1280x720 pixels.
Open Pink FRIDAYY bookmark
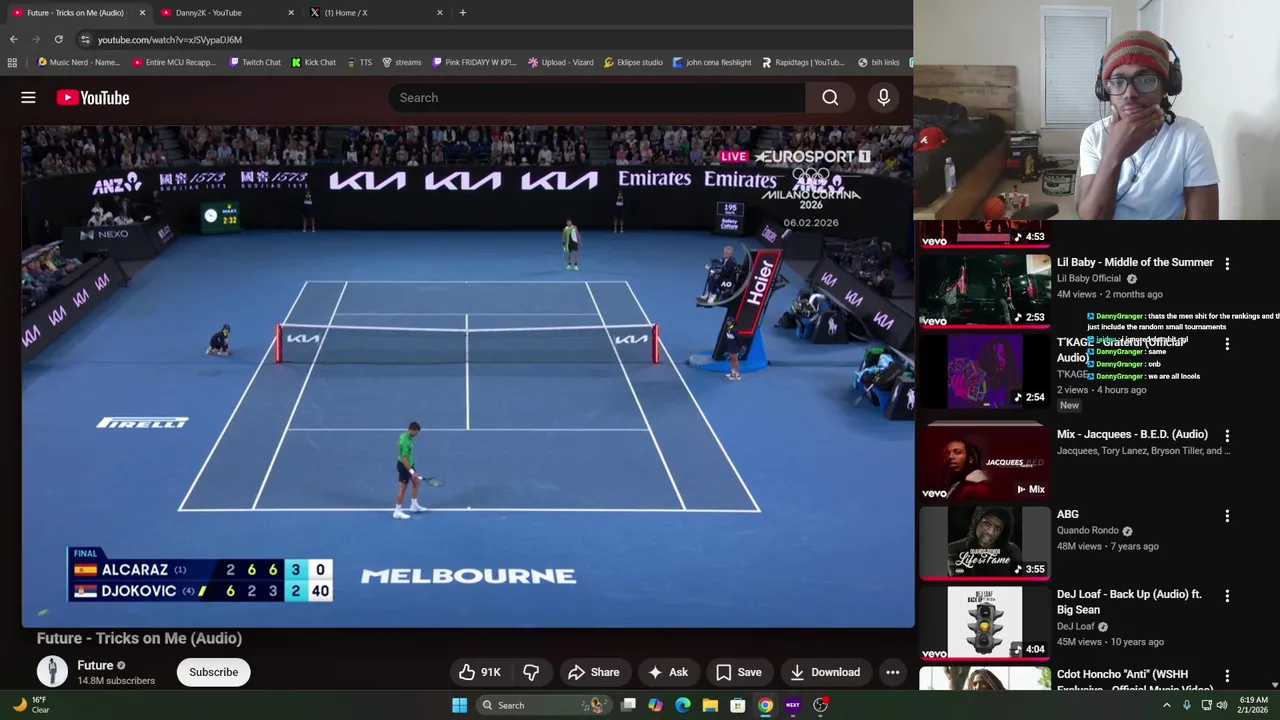coord(474,62)
